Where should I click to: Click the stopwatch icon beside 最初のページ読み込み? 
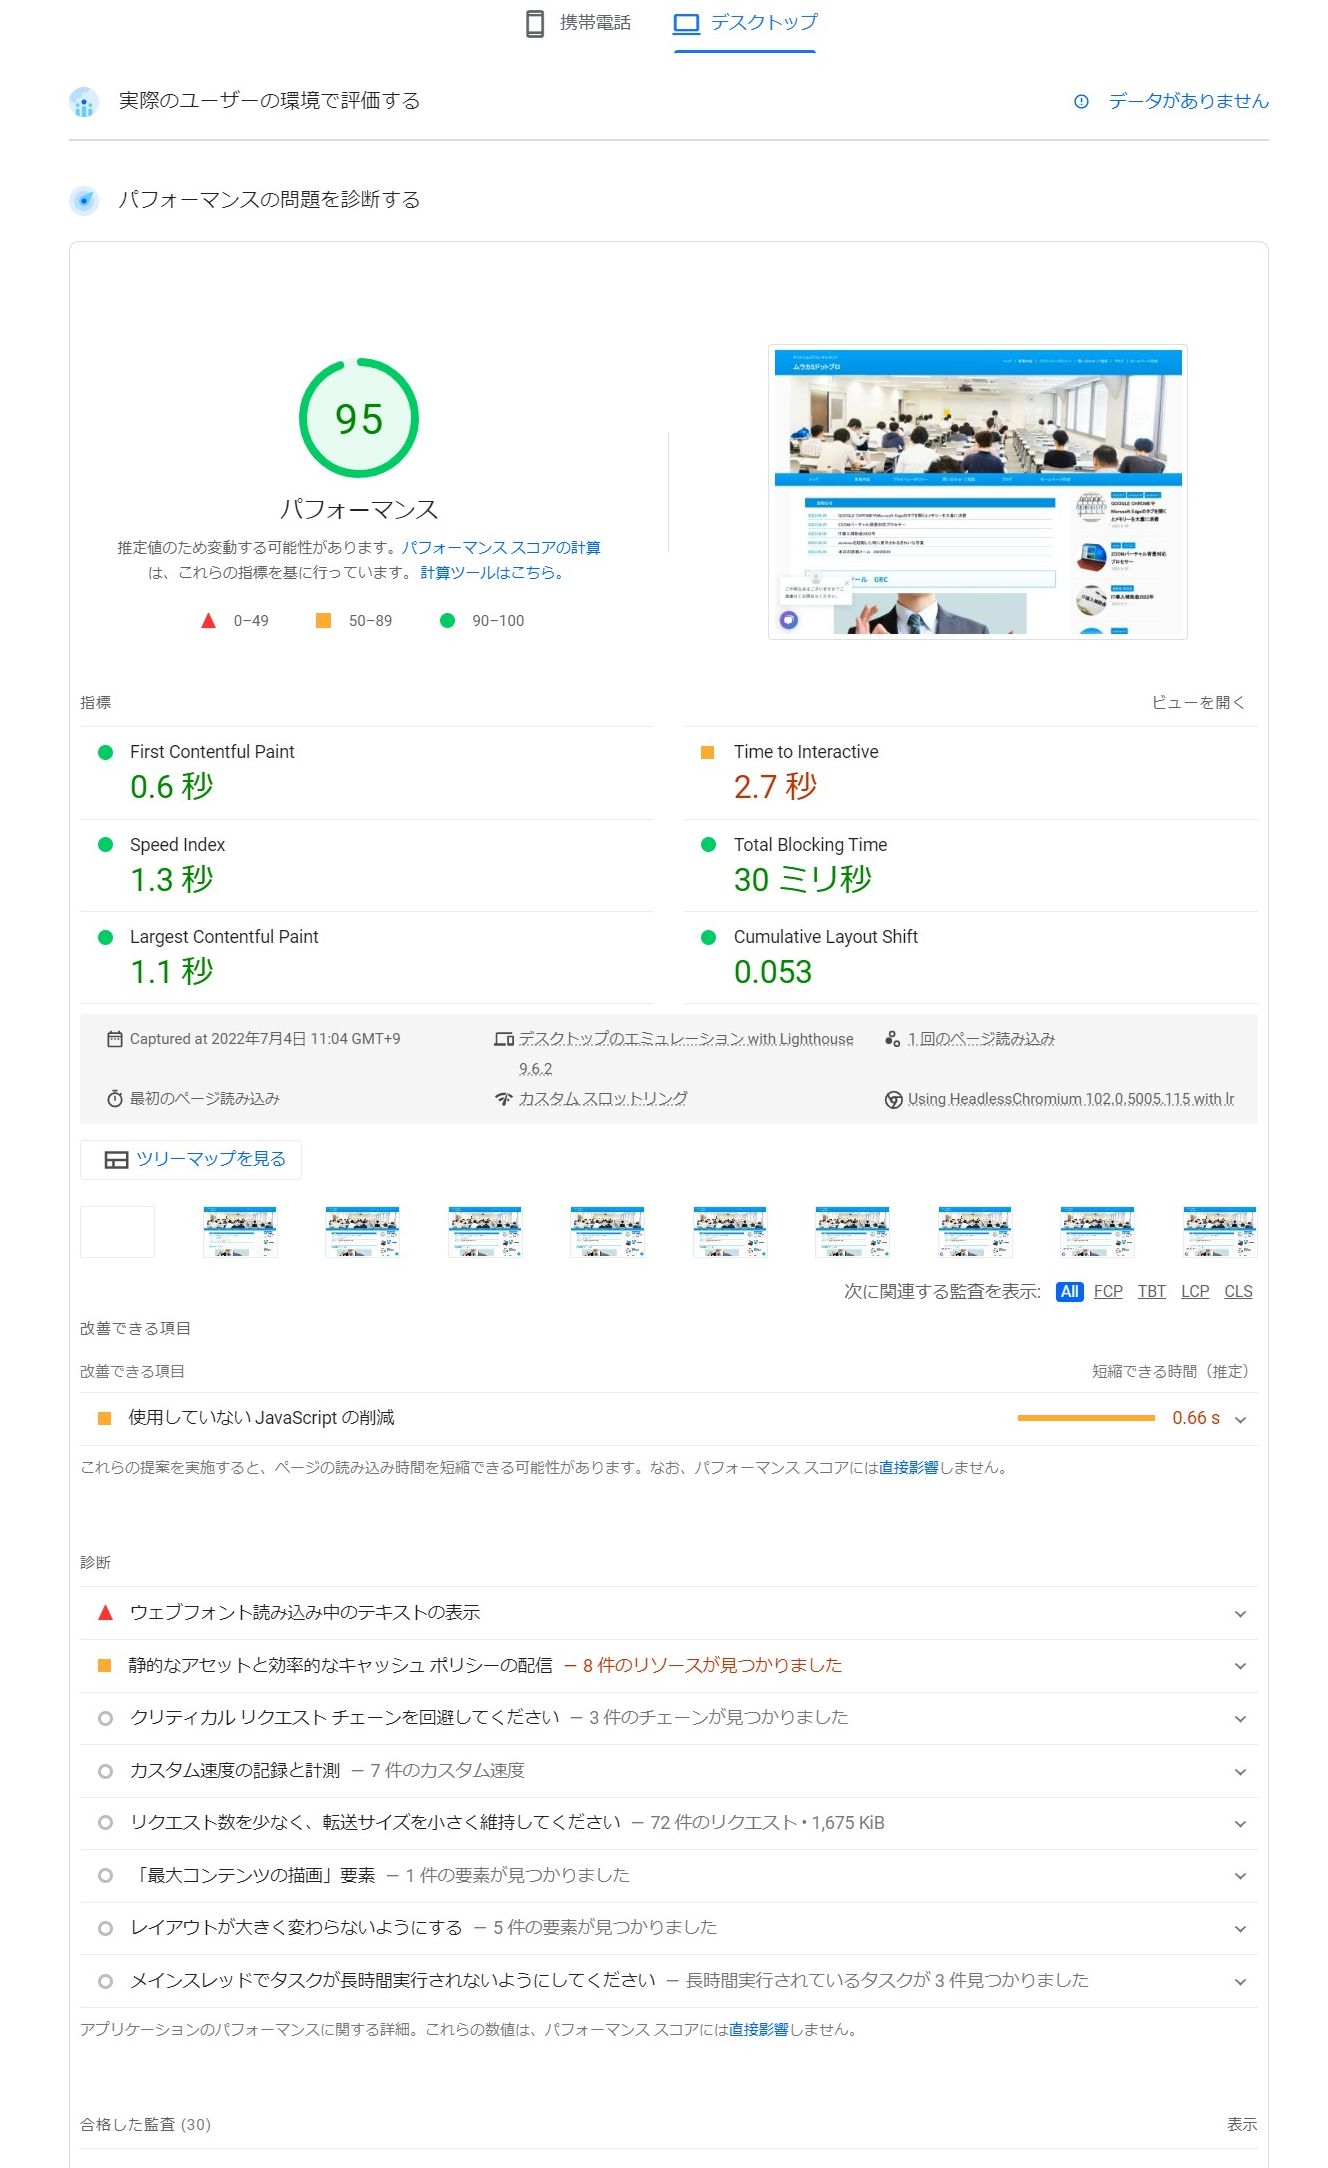(x=114, y=1099)
